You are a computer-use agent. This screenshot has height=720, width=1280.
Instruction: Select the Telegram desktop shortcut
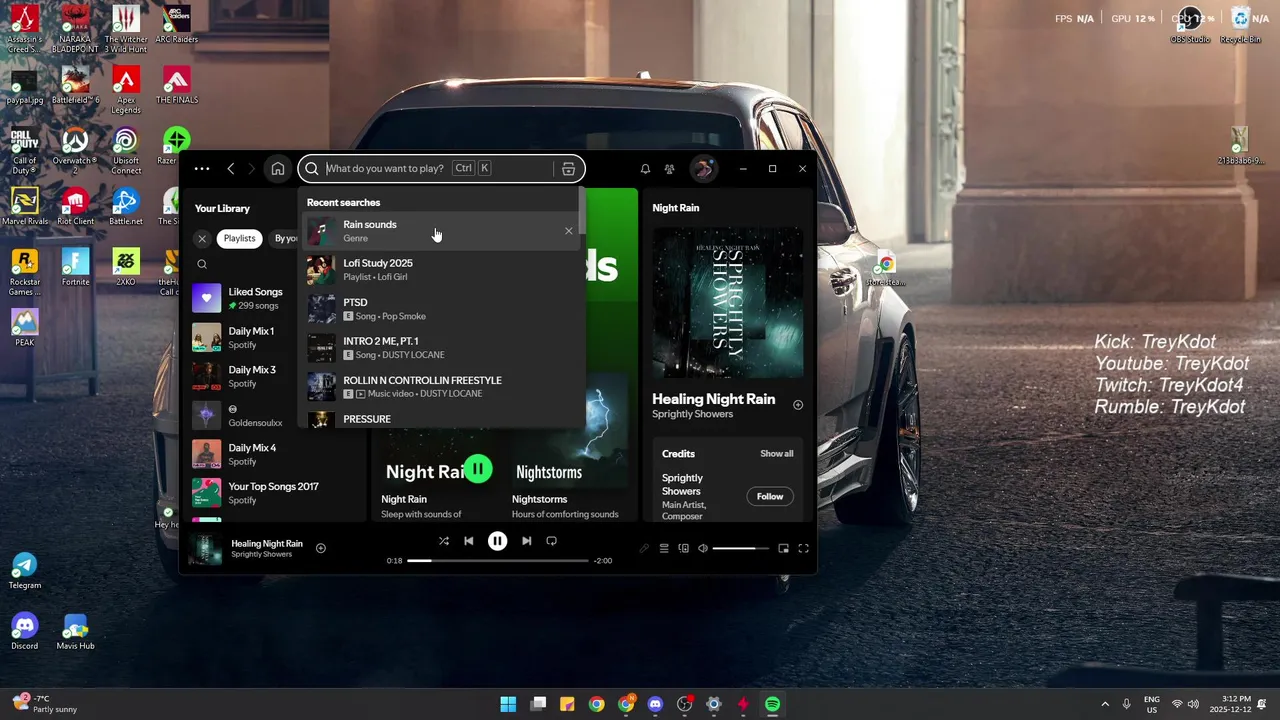tap(25, 570)
